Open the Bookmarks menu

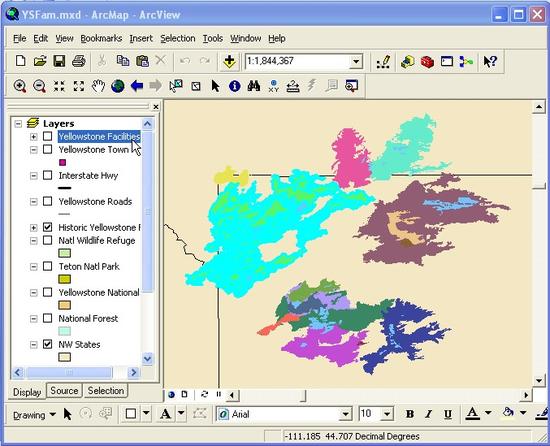[101, 38]
